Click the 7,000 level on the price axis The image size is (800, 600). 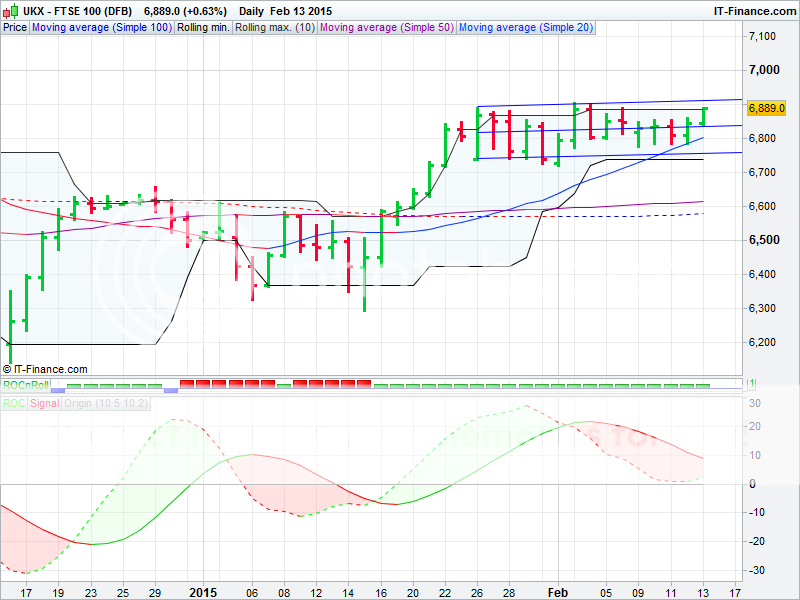pos(763,70)
